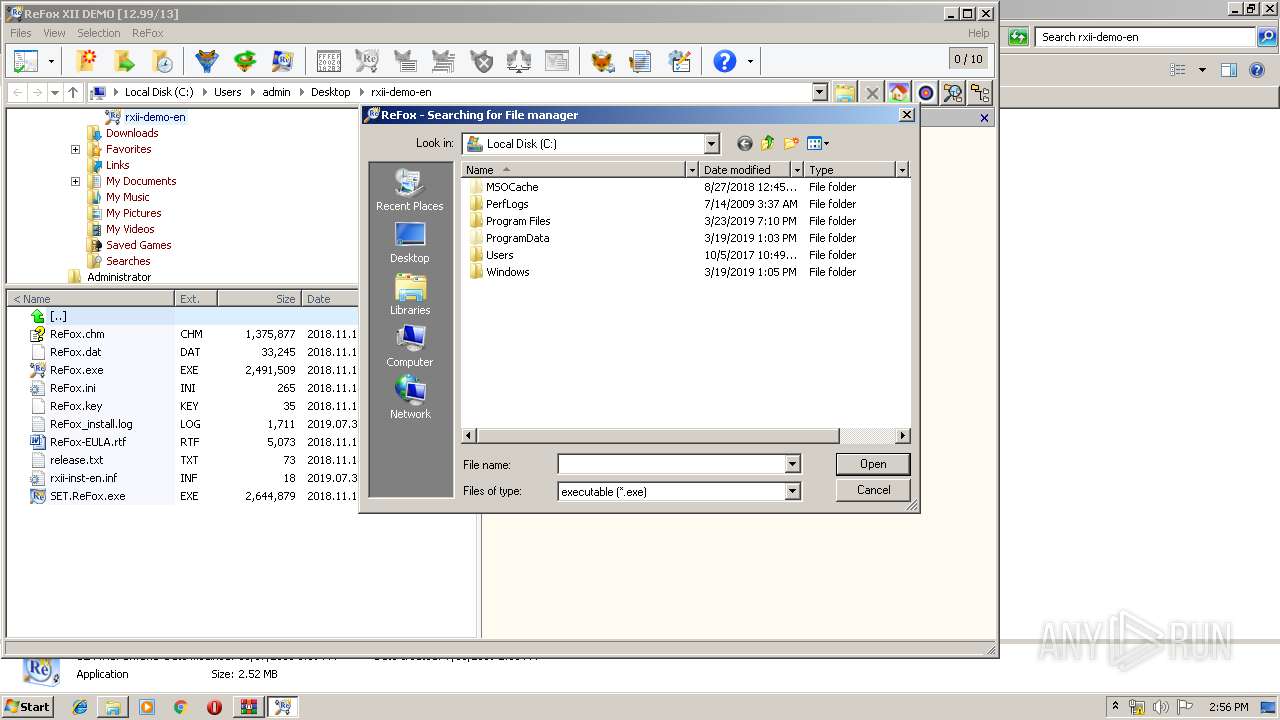Click the Search rxii-demo-en box in Explorer
1280x720 pixels.
pos(1146,37)
